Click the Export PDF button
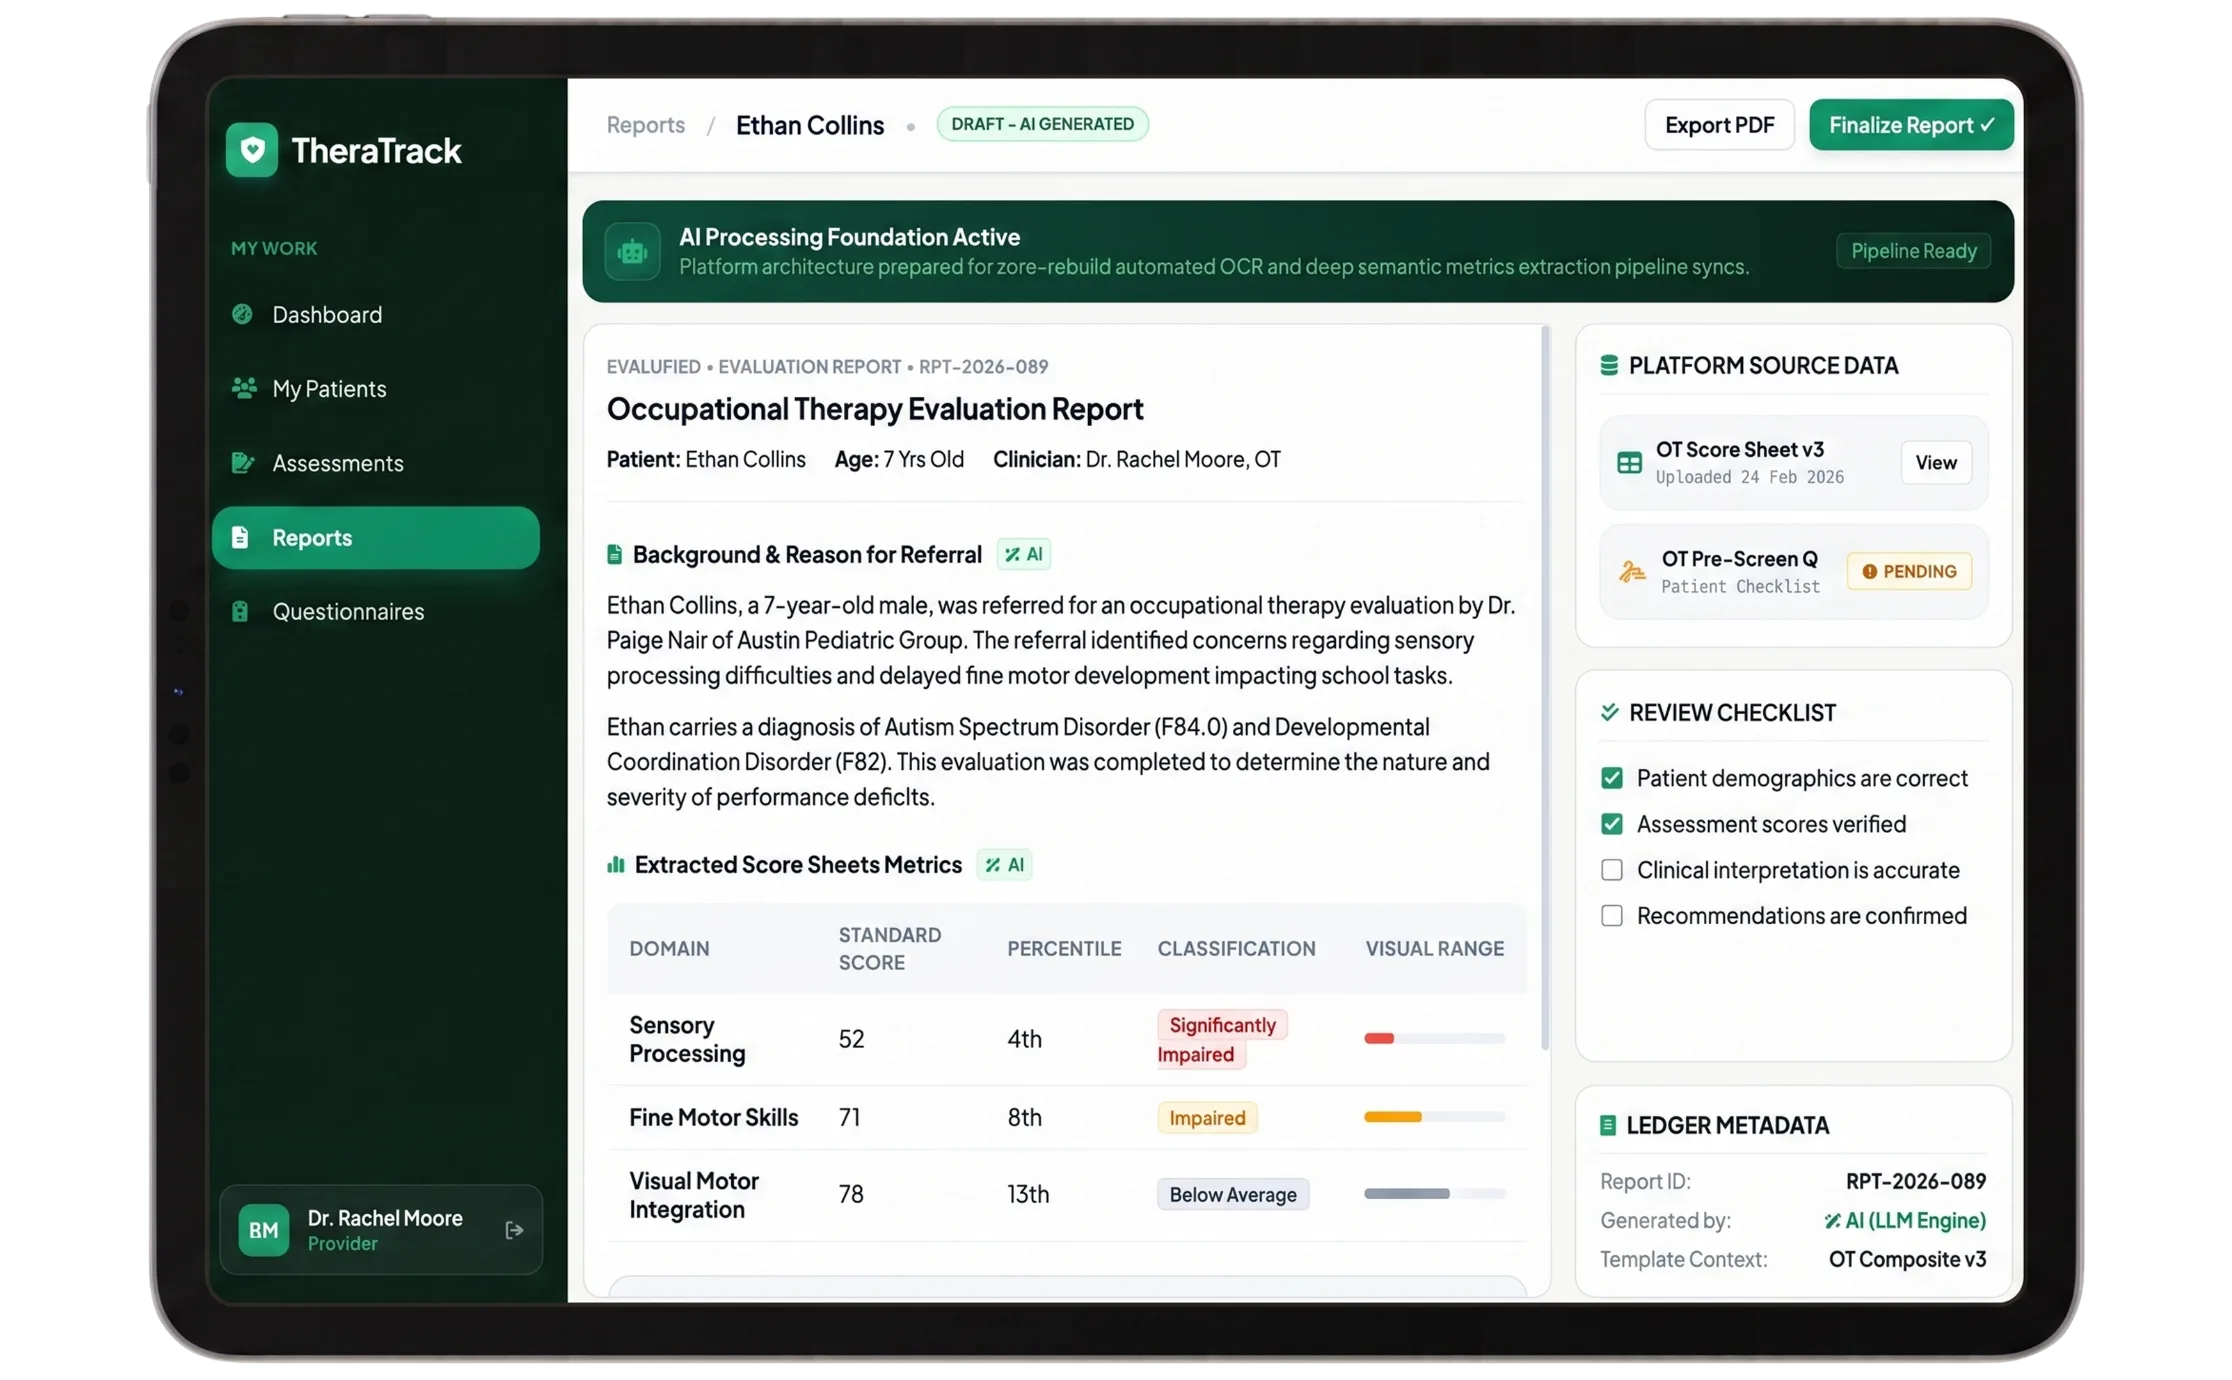 coord(1719,125)
